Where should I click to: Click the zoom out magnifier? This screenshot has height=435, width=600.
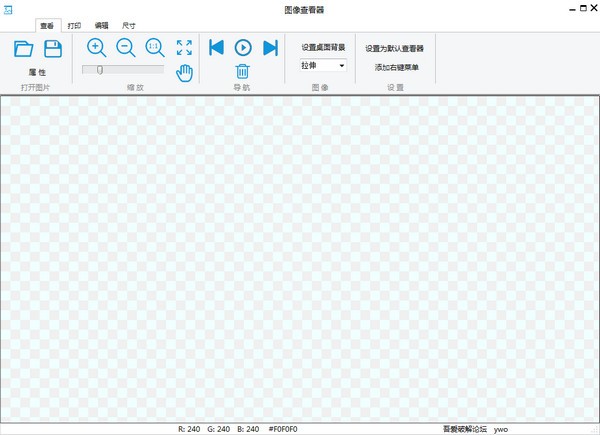point(126,47)
